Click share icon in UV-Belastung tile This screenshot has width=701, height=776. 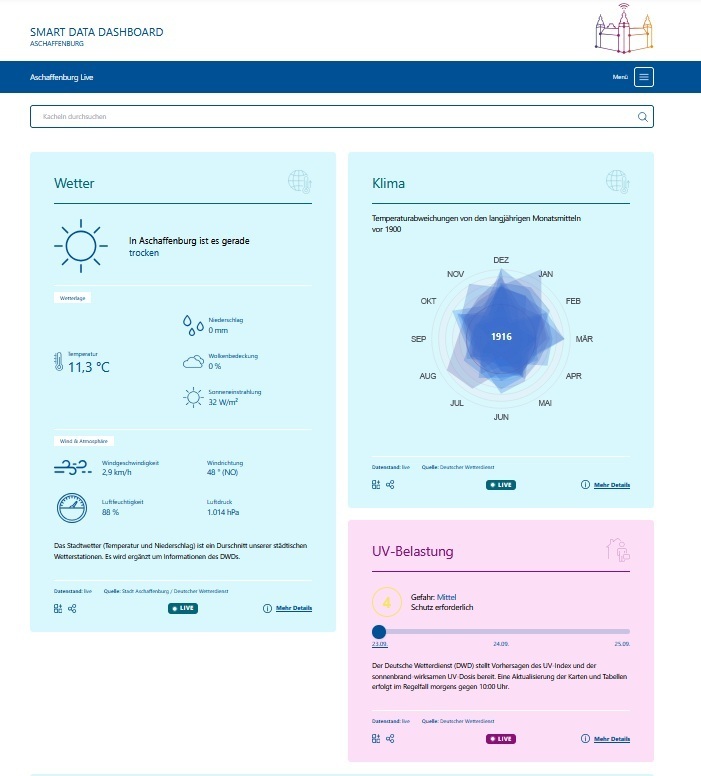coord(390,738)
